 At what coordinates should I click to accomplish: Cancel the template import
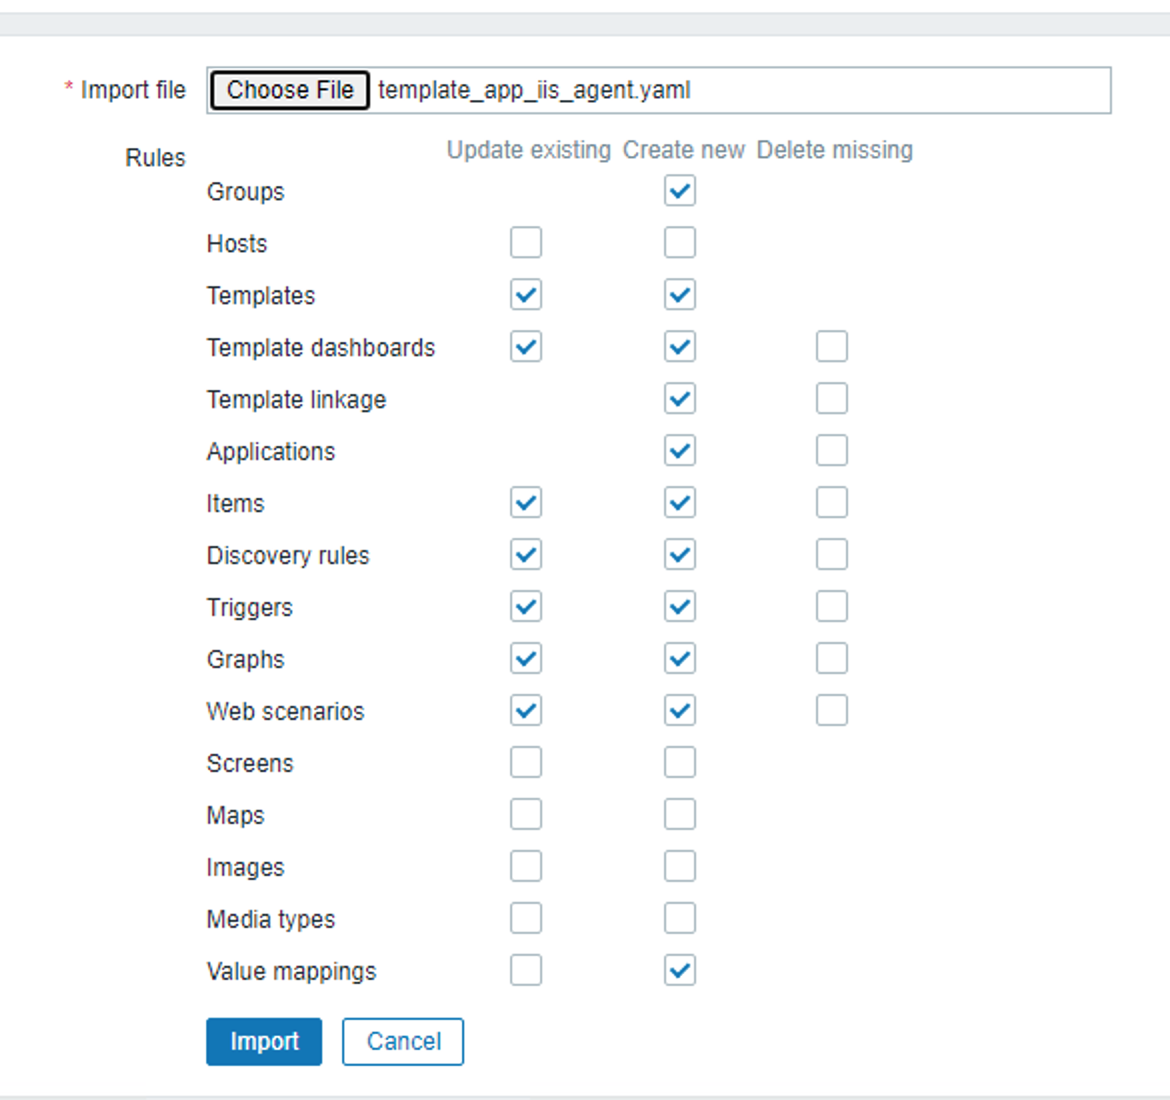click(403, 1041)
